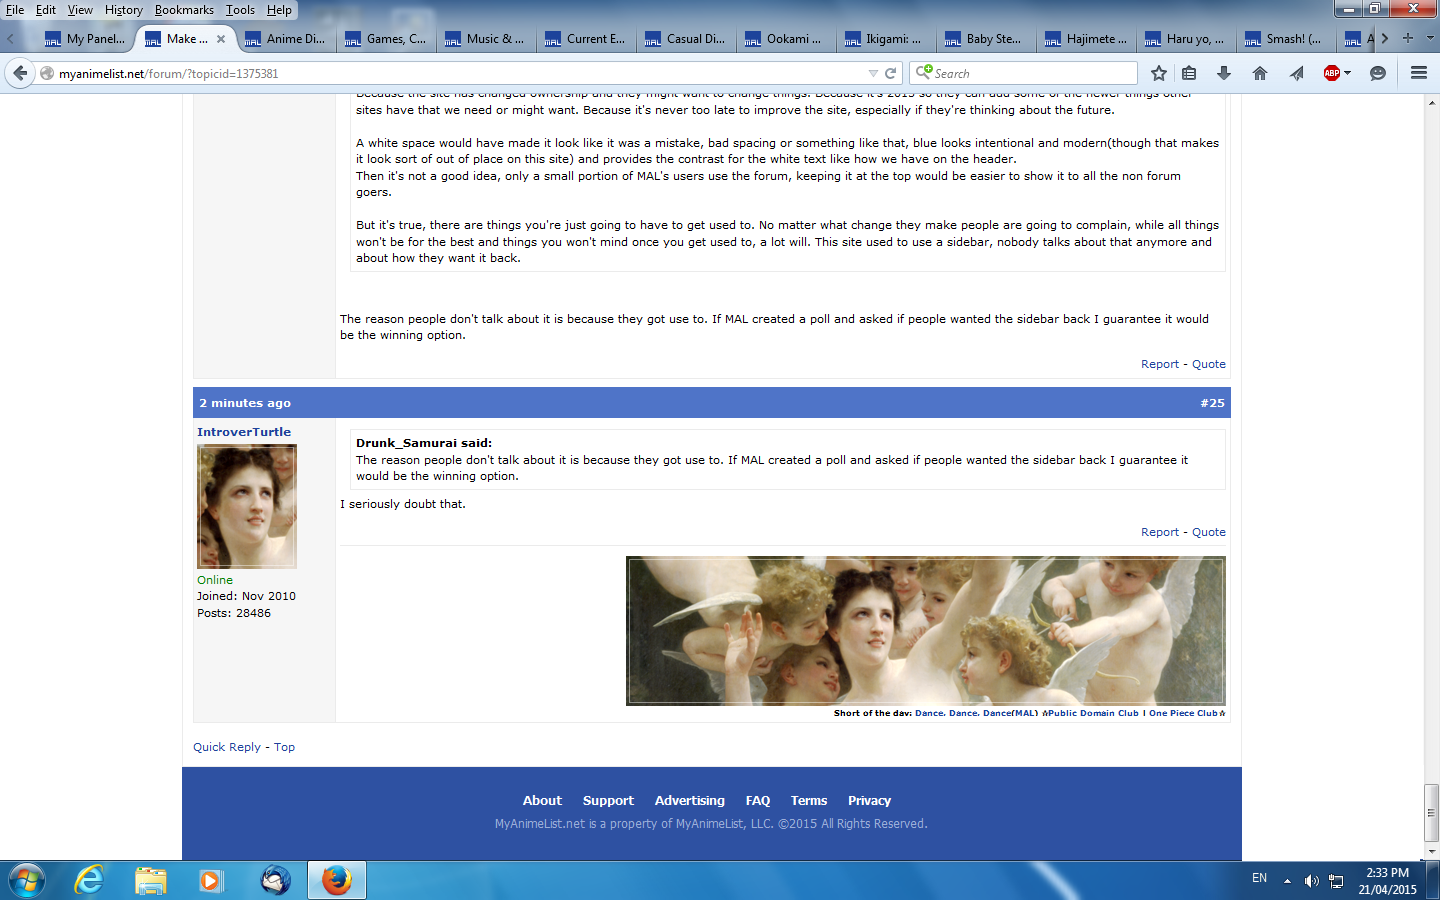This screenshot has height=900, width=1440.
Task: Open the Support footer link
Action: coord(608,800)
